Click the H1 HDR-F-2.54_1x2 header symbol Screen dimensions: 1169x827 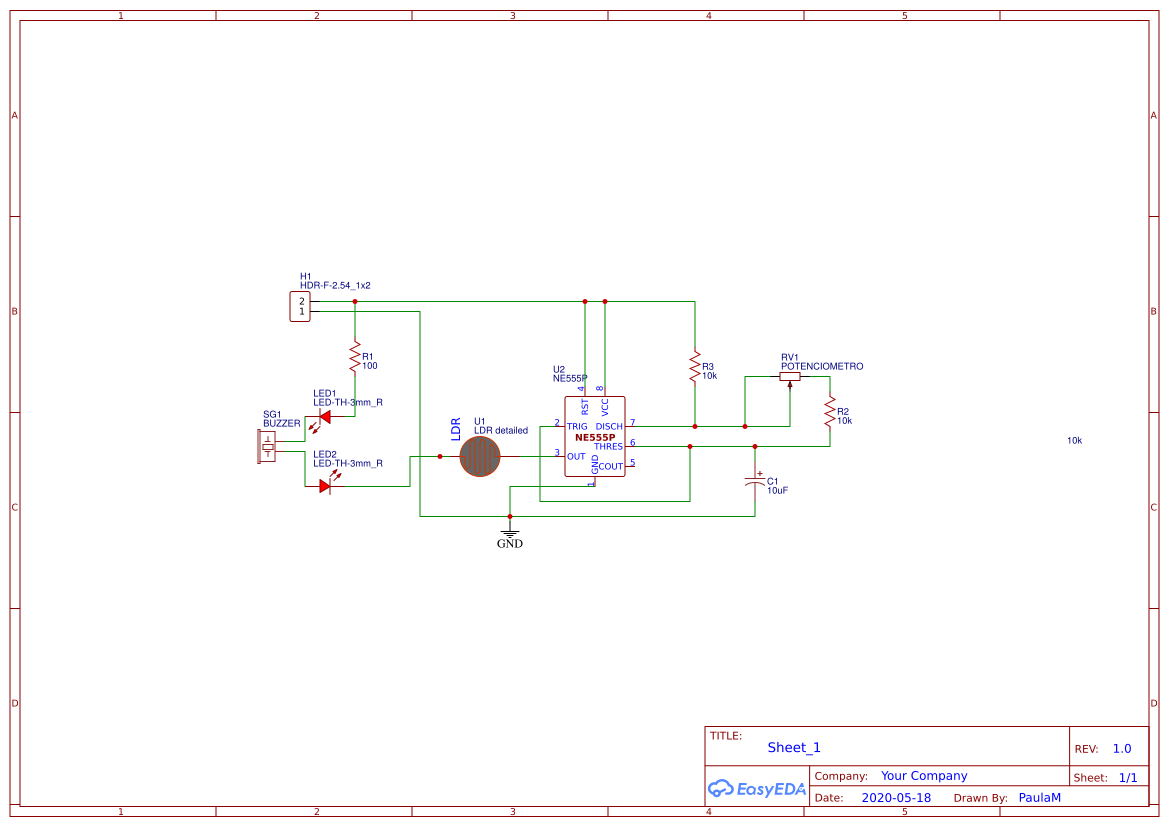(x=299, y=306)
